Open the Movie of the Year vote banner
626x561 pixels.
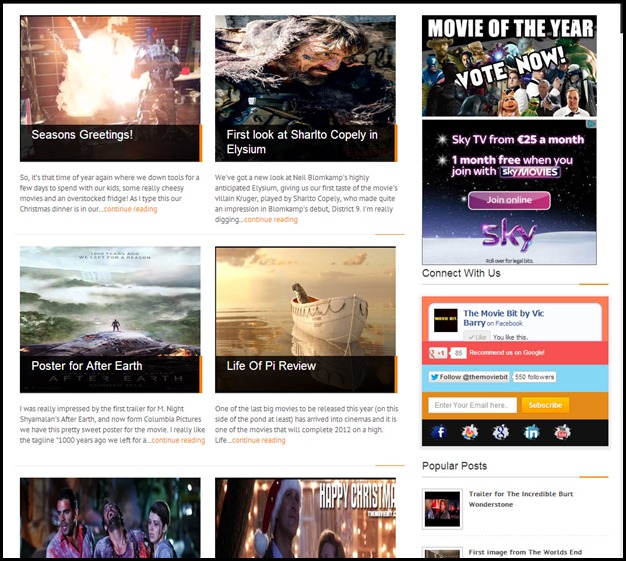tap(509, 66)
